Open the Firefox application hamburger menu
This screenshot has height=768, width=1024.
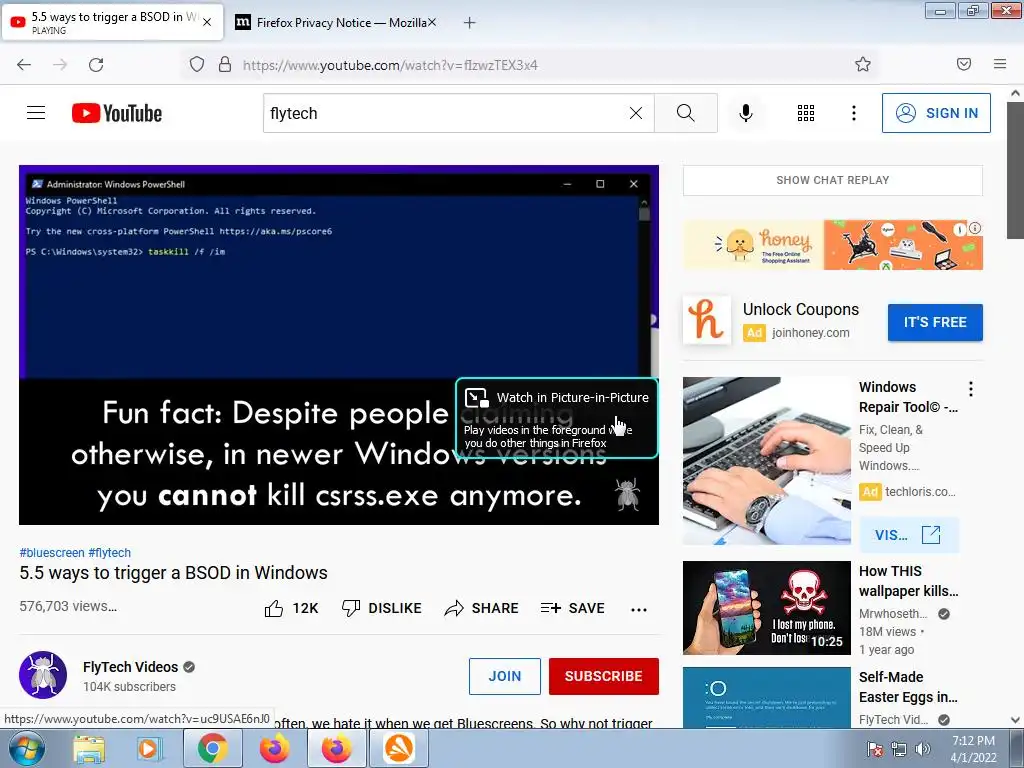tap(1000, 64)
